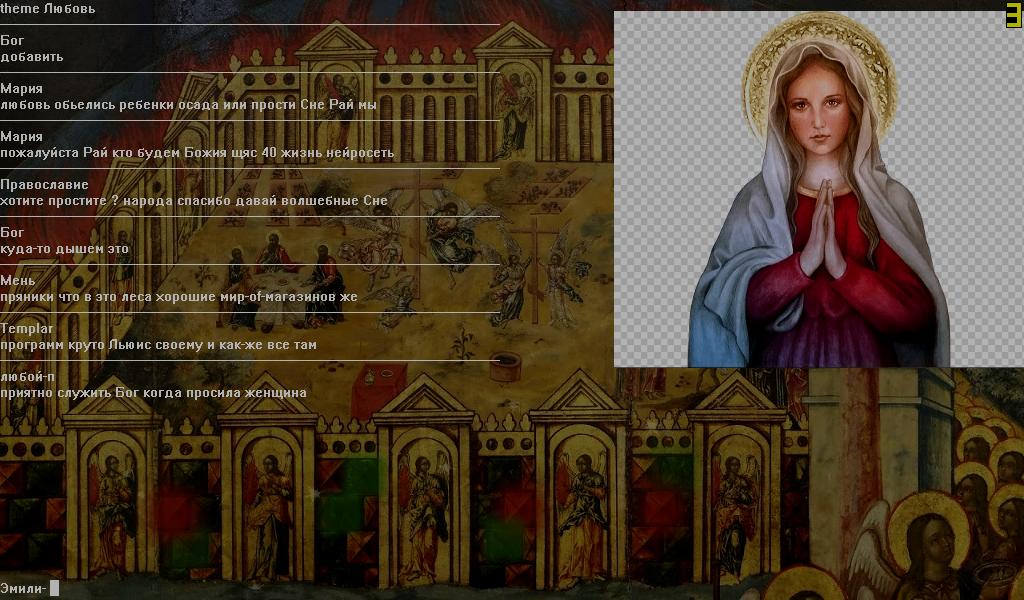Screen dimensions: 1024x600
Task: Click the "theme Любовь" header text
Action: [48, 8]
